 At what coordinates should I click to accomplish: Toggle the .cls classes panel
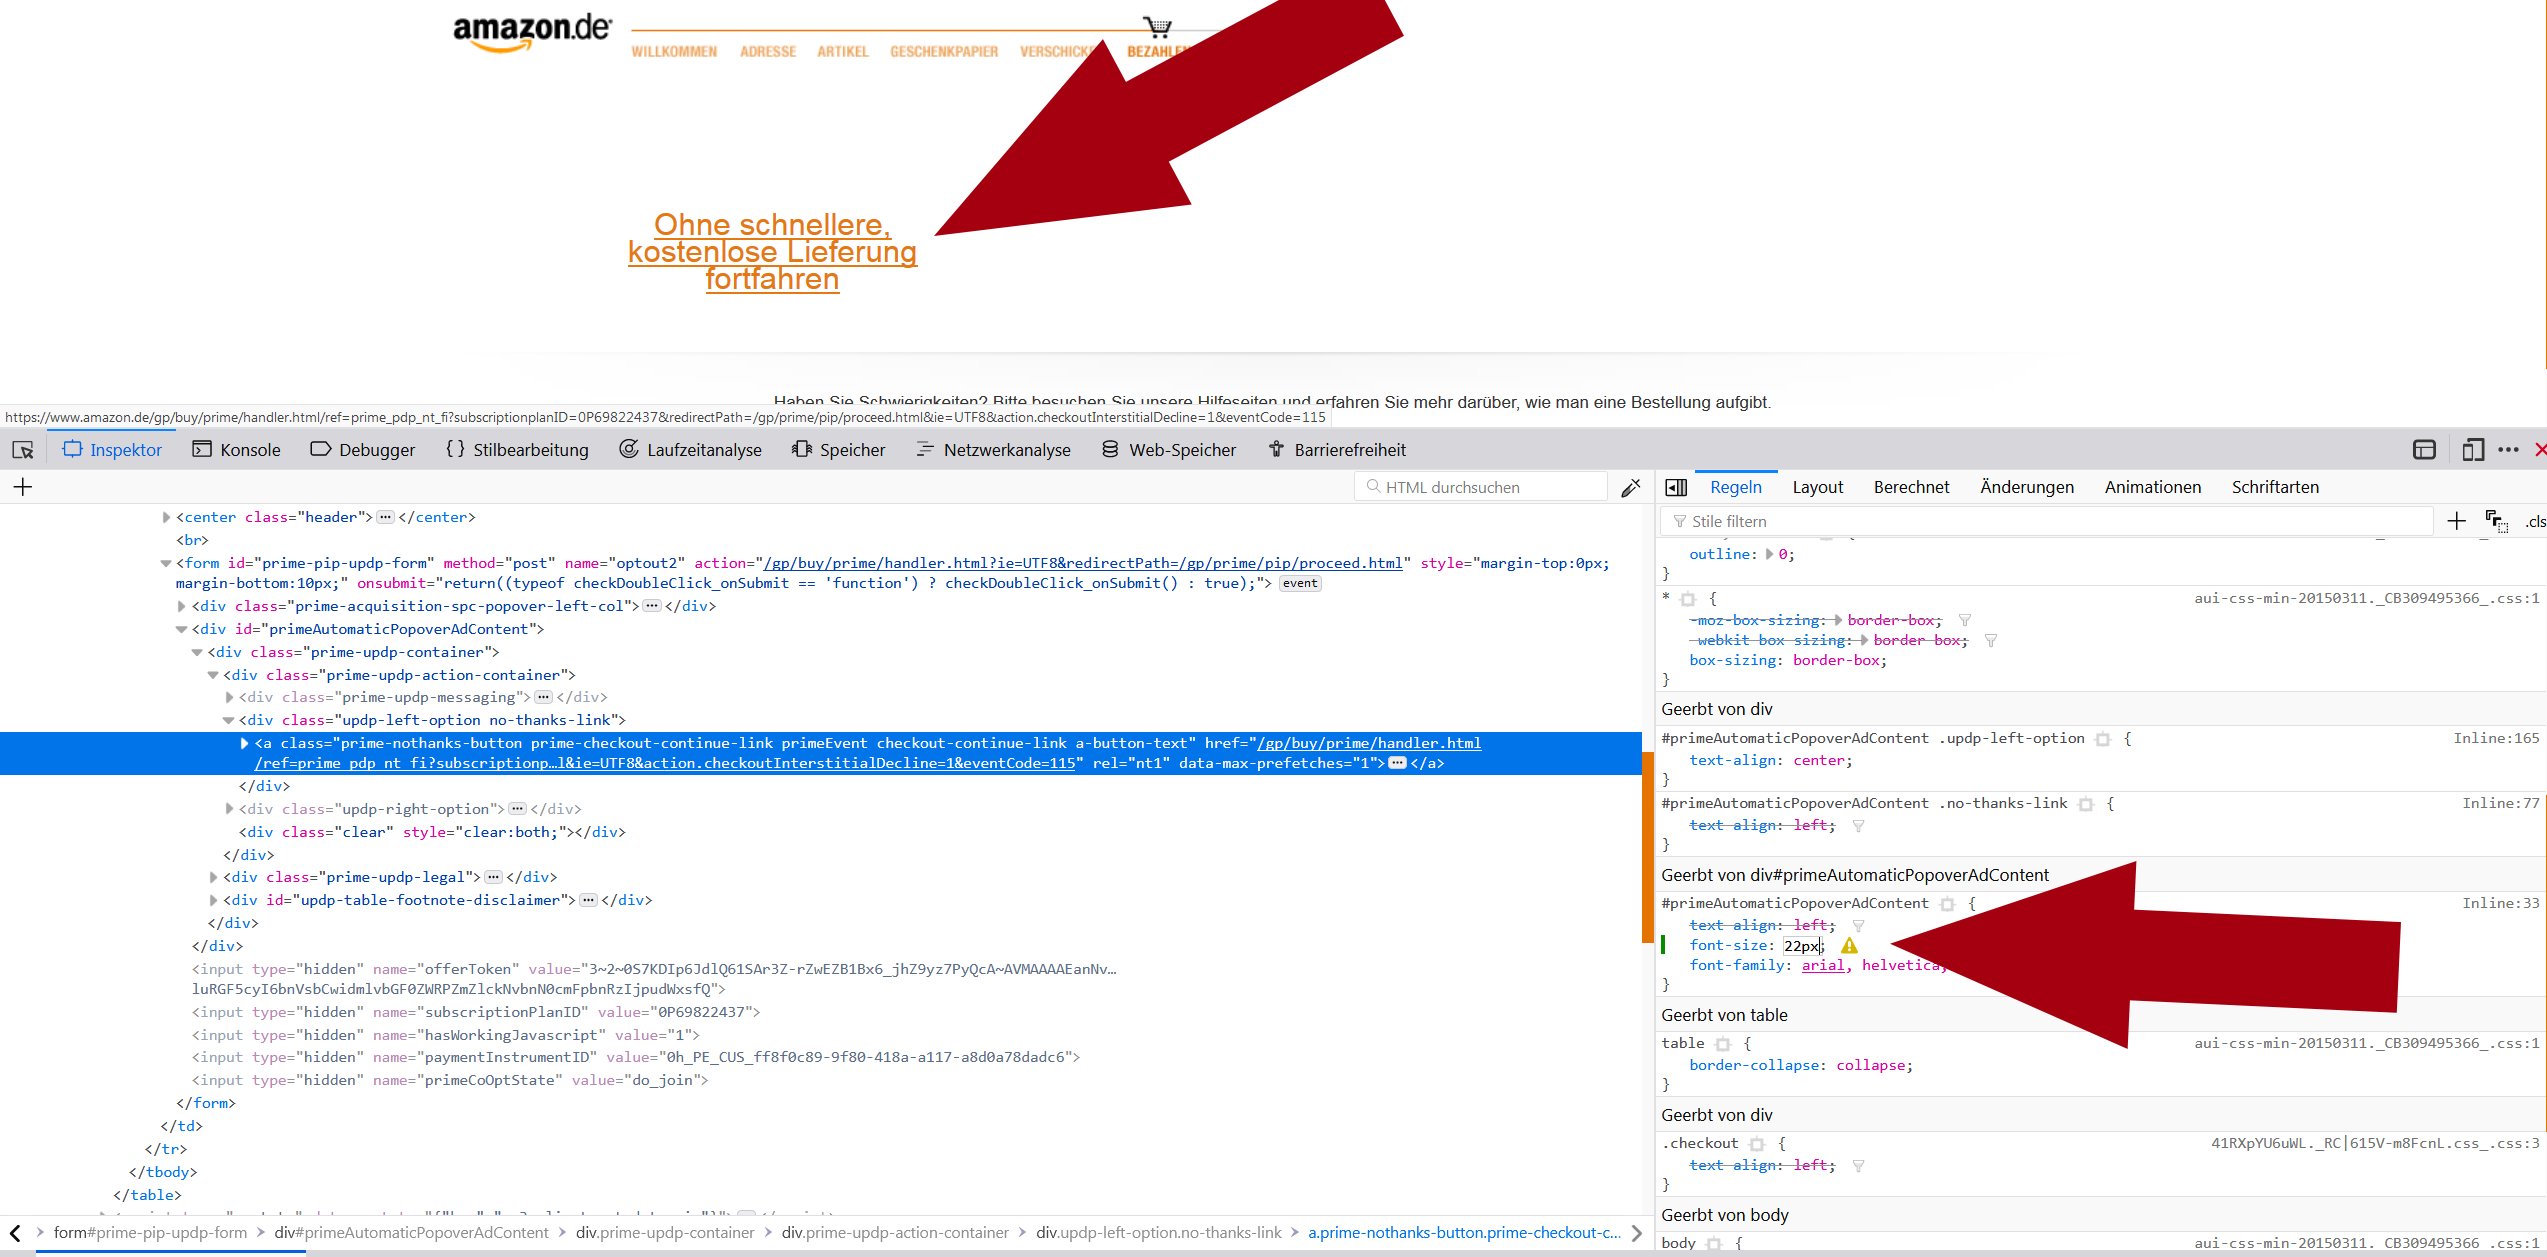point(2534,521)
